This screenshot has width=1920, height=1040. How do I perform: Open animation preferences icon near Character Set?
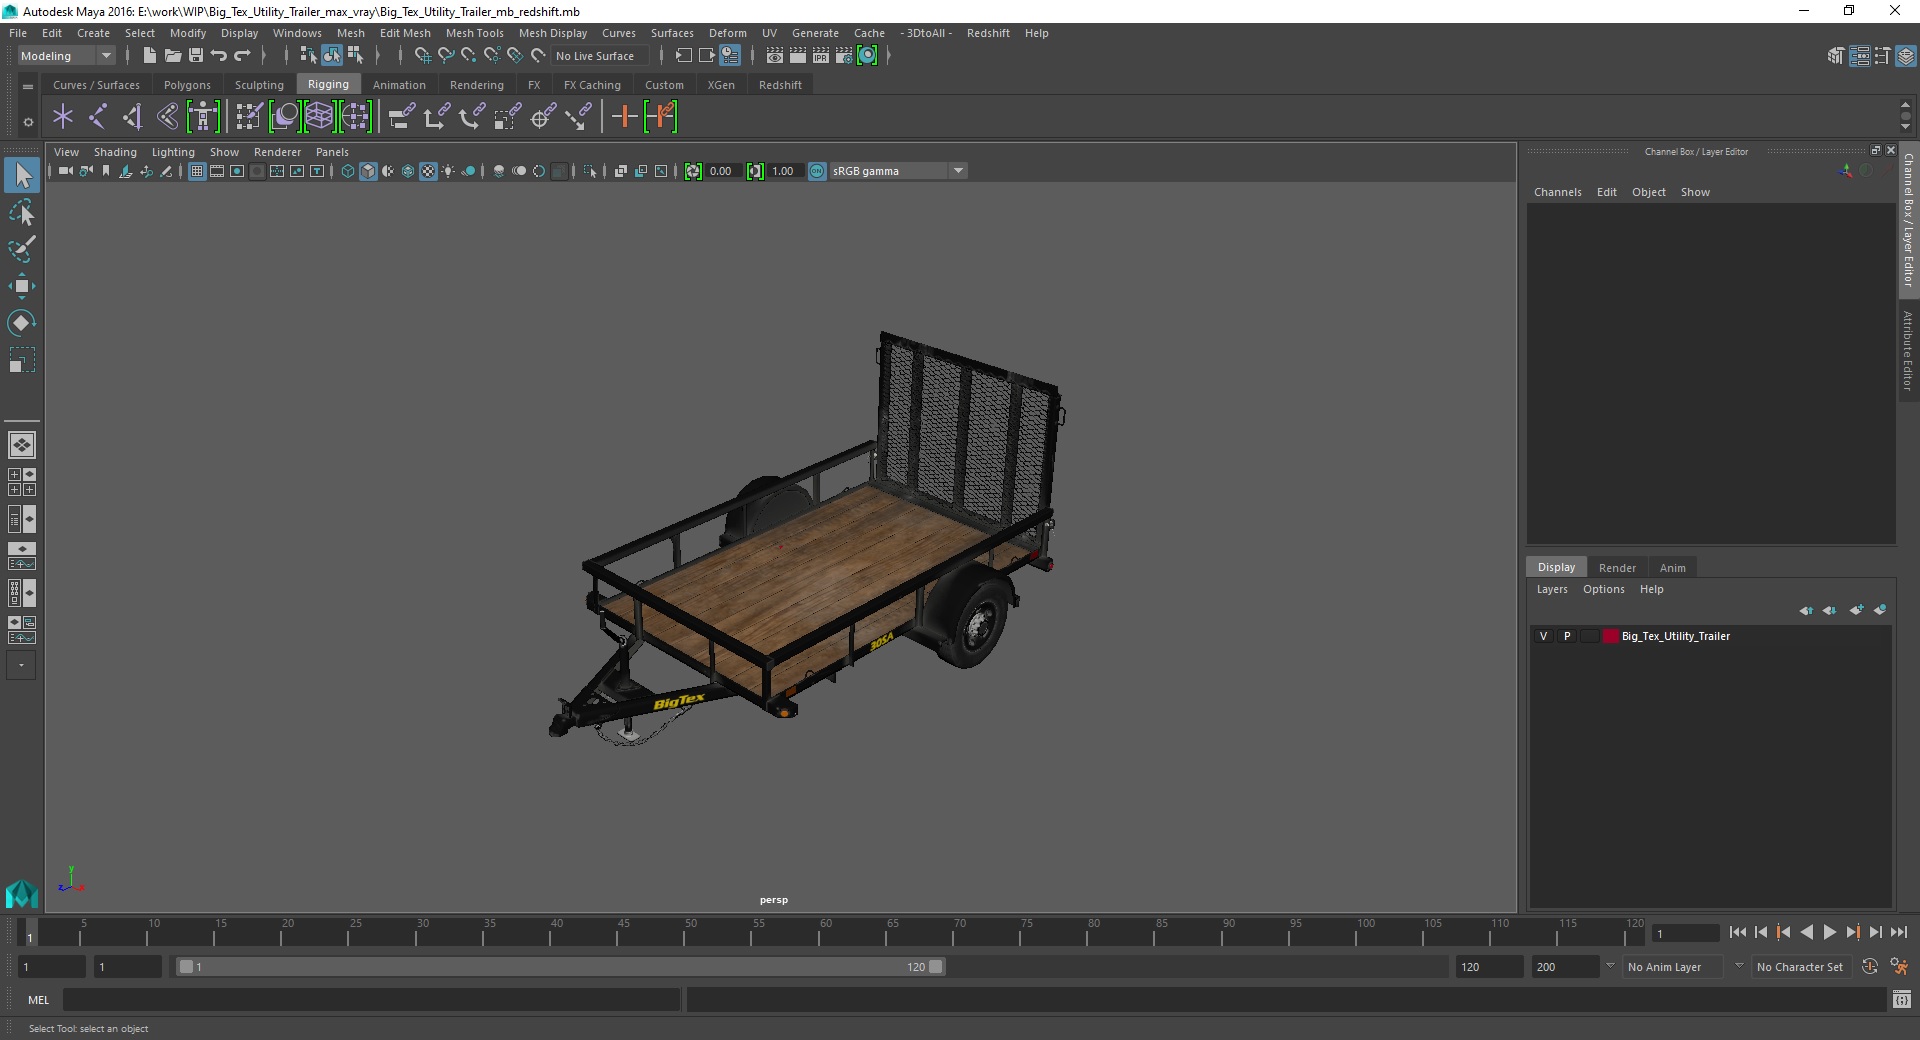click(x=1899, y=967)
